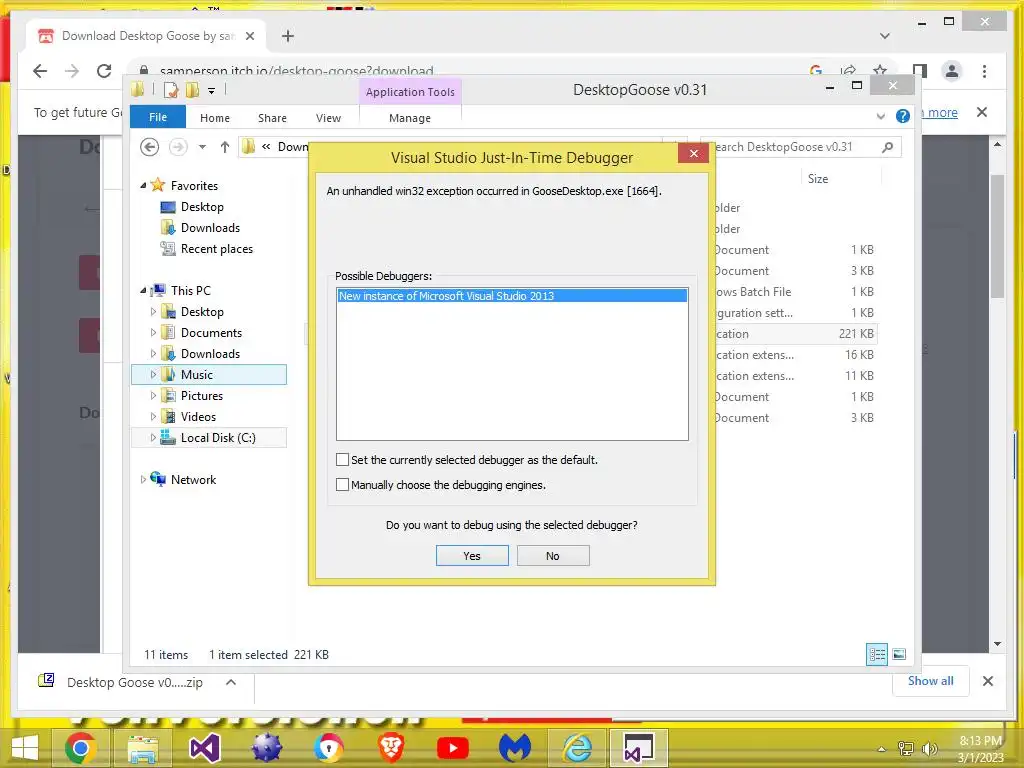Expand the Network tree node

tap(143, 479)
